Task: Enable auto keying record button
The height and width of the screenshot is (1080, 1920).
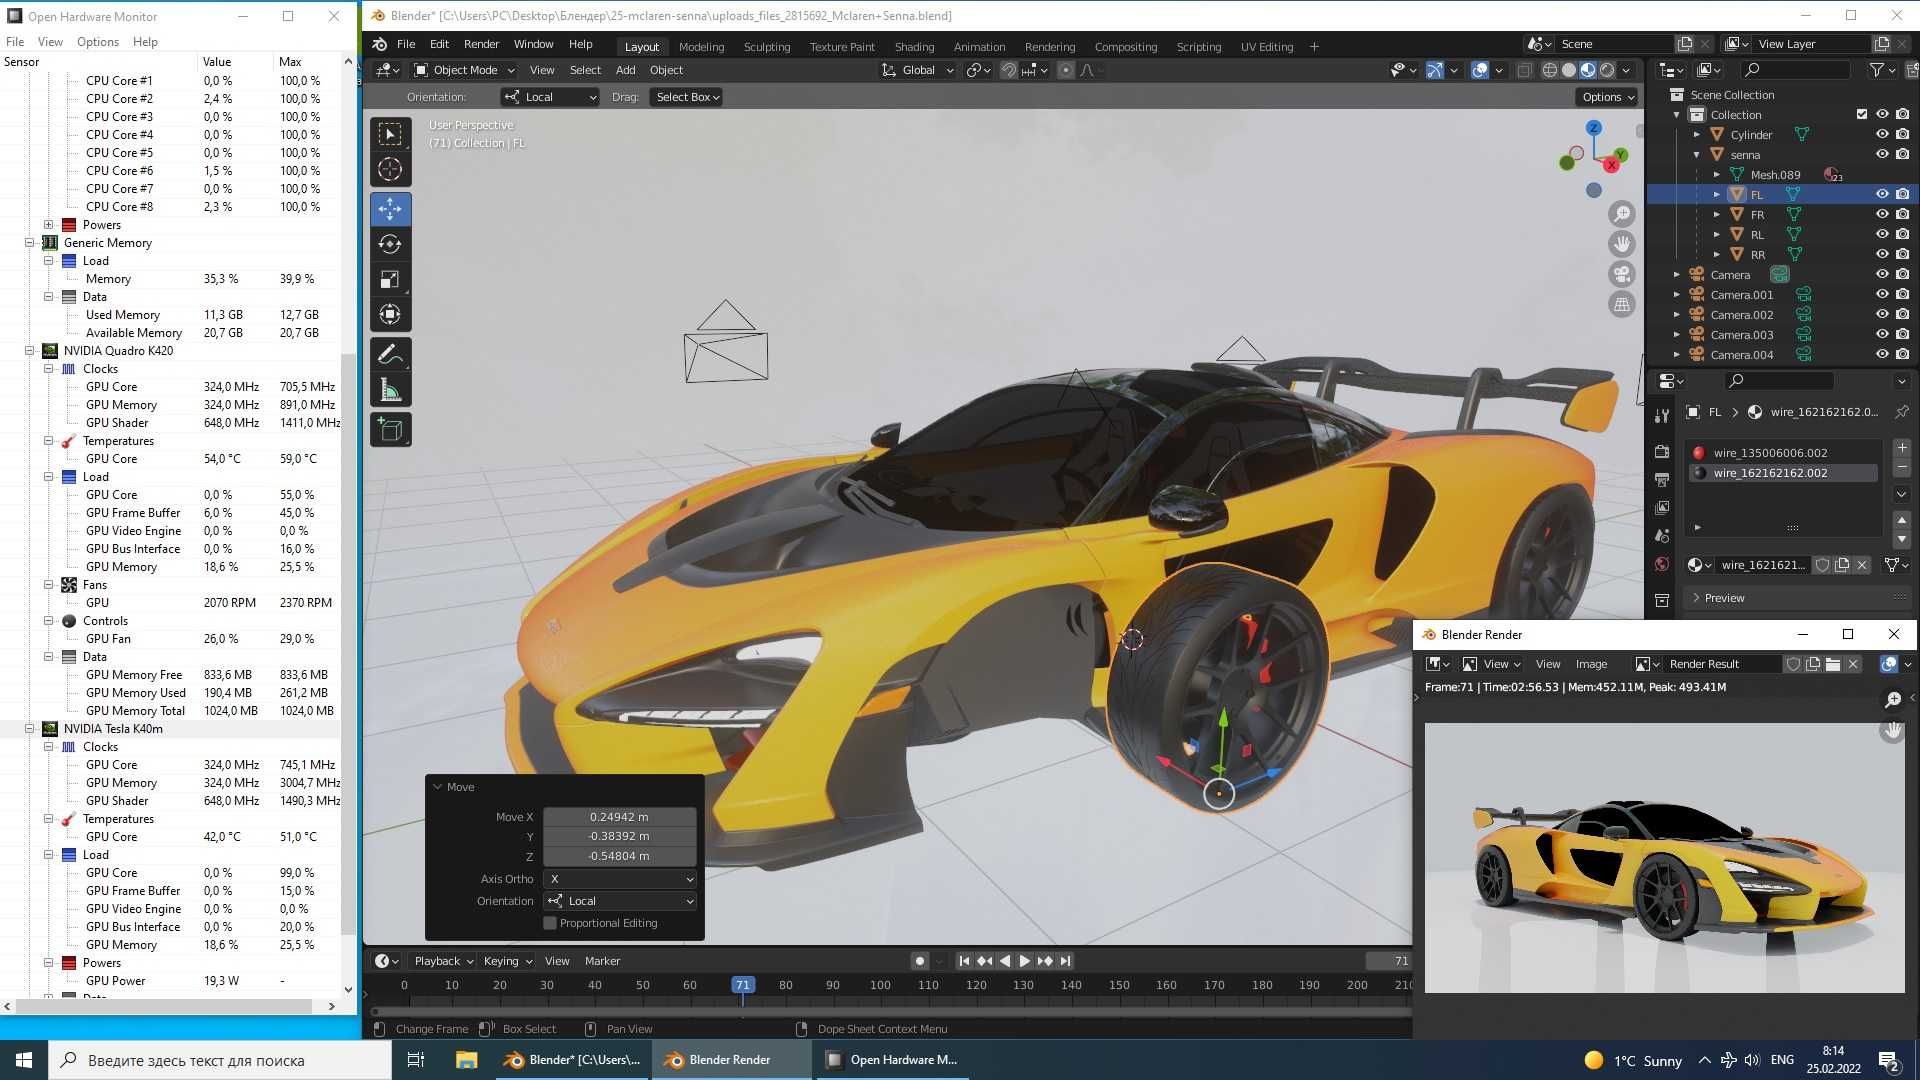Action: tap(919, 961)
